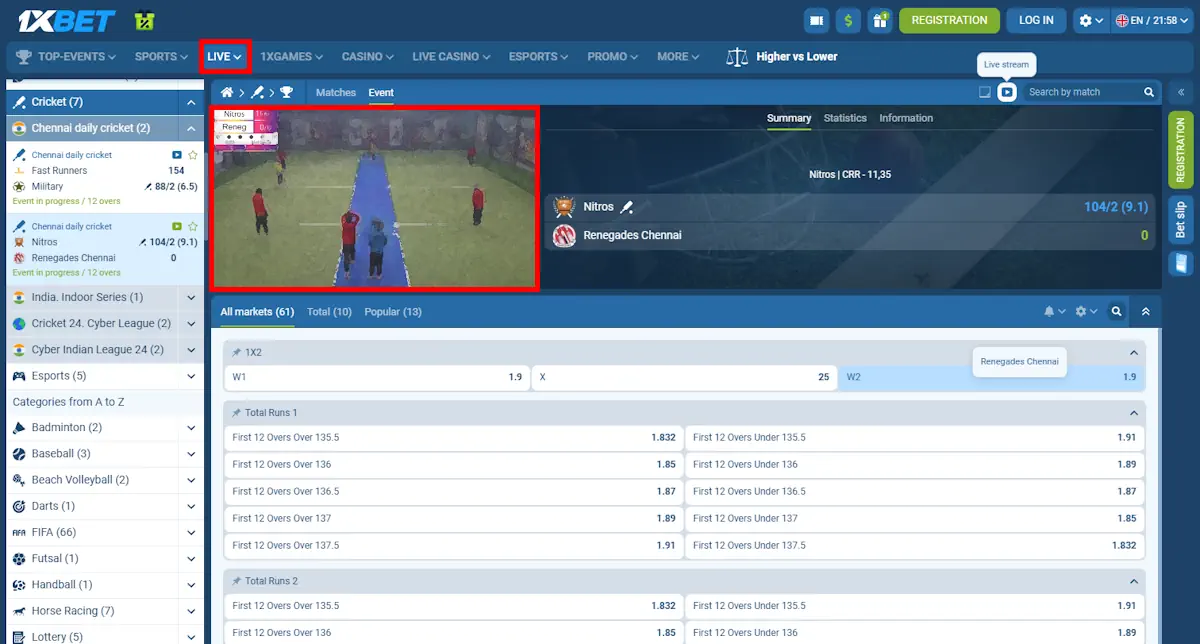
Task: Open the LIVE menu in navigation bar
Action: [224, 57]
